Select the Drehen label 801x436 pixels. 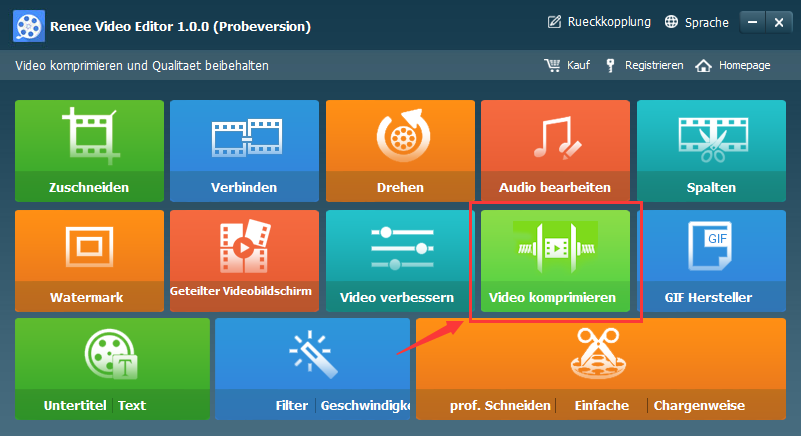point(400,188)
